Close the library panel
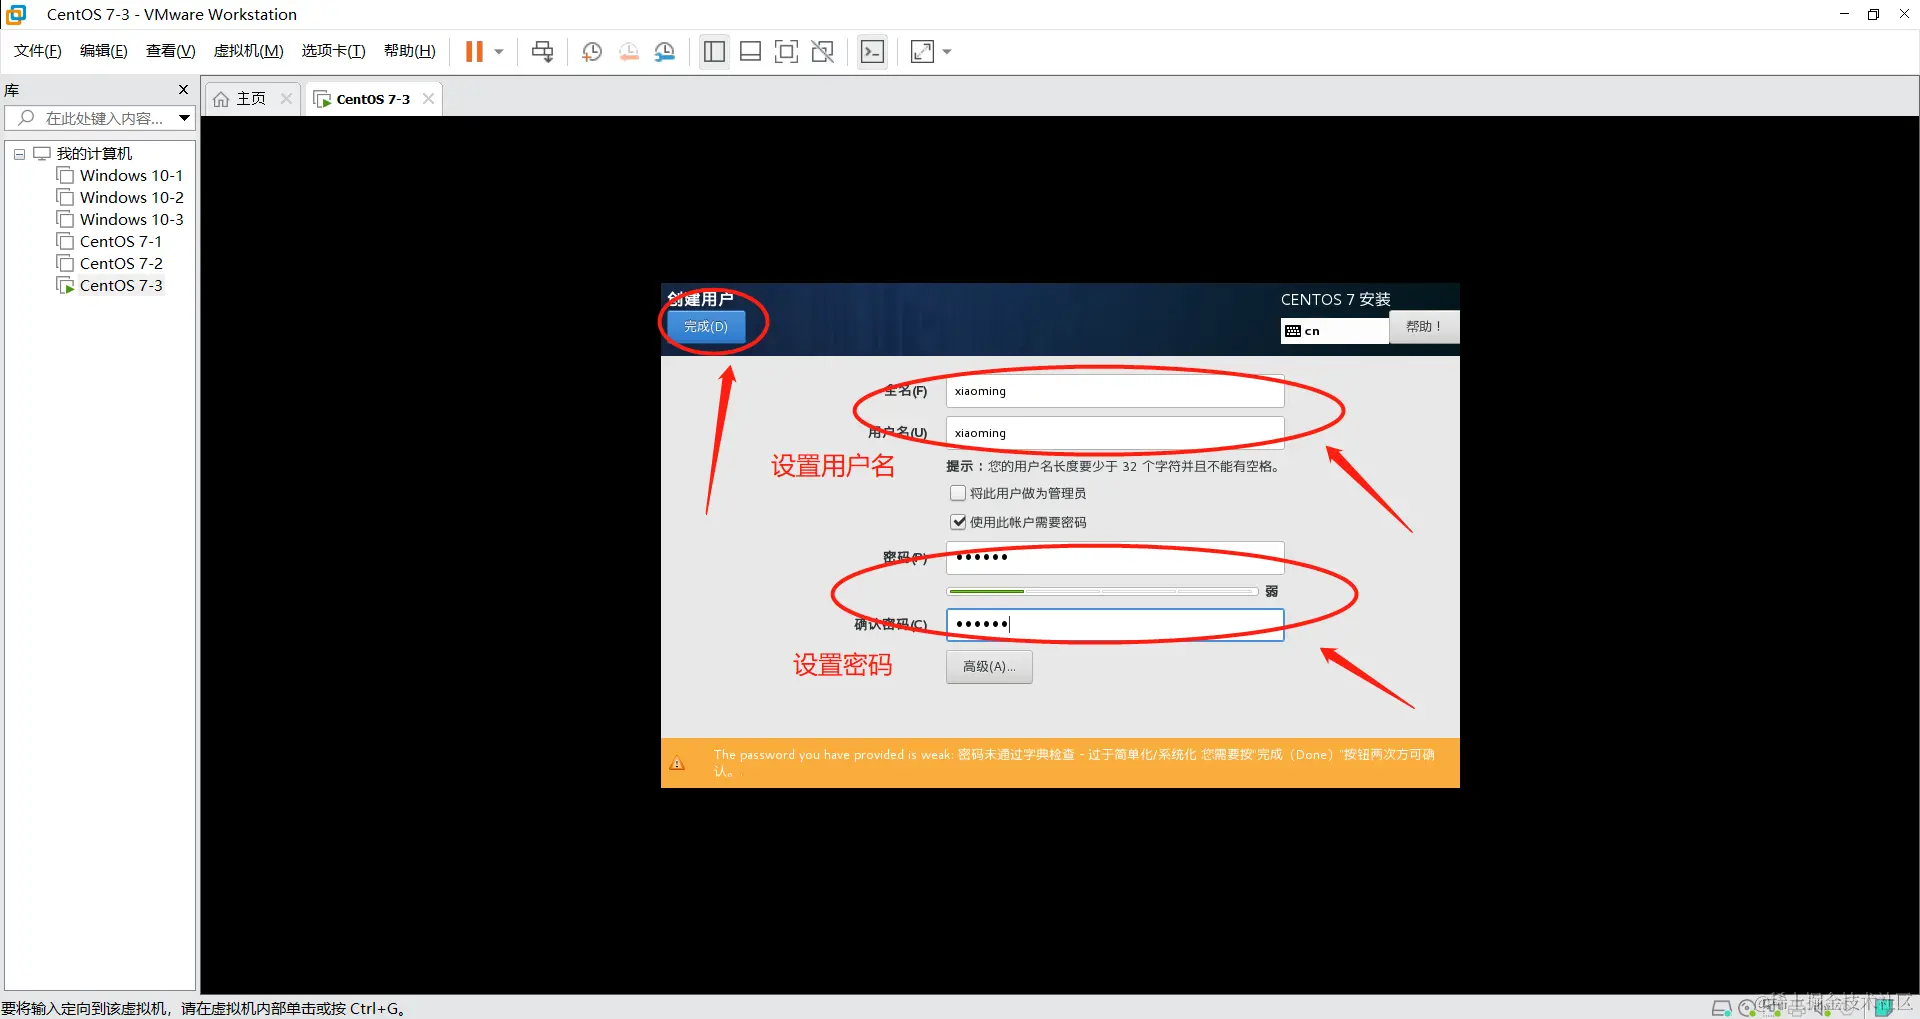The height and width of the screenshot is (1019, 1920). click(x=183, y=90)
